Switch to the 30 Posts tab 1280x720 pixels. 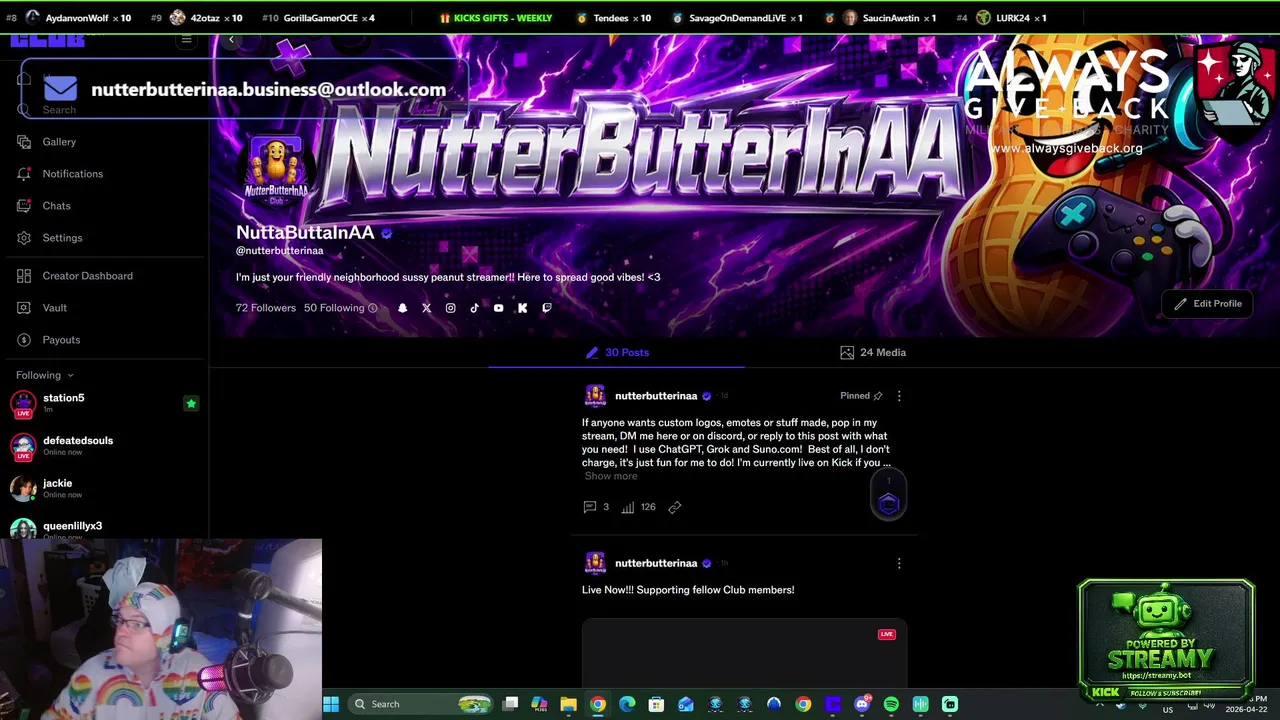click(x=617, y=353)
